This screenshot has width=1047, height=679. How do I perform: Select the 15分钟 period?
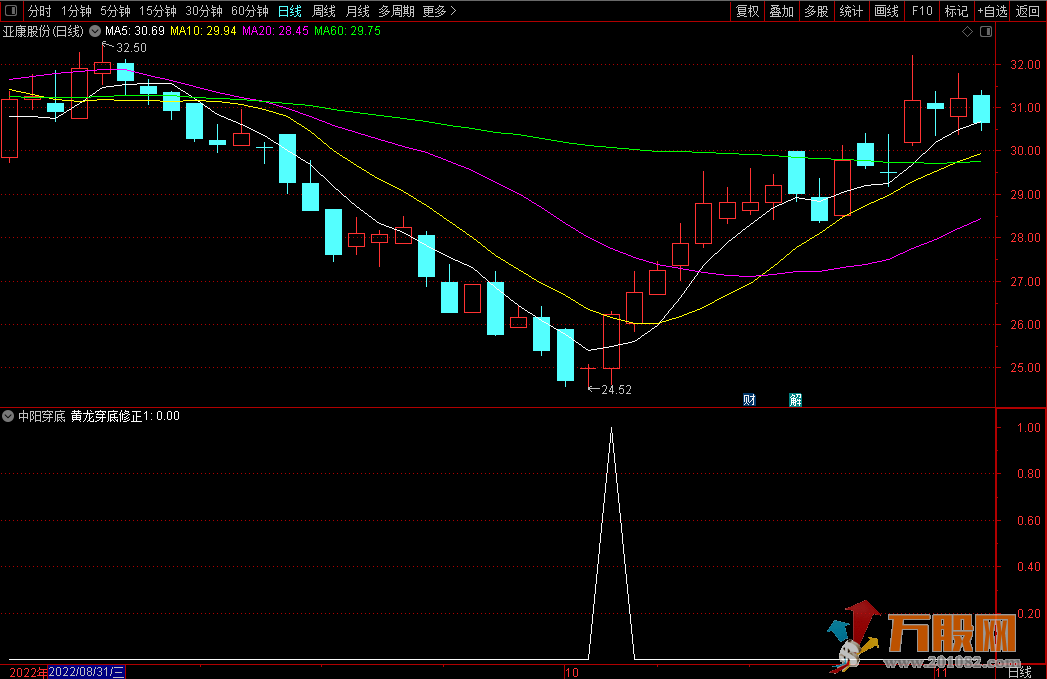[158, 11]
